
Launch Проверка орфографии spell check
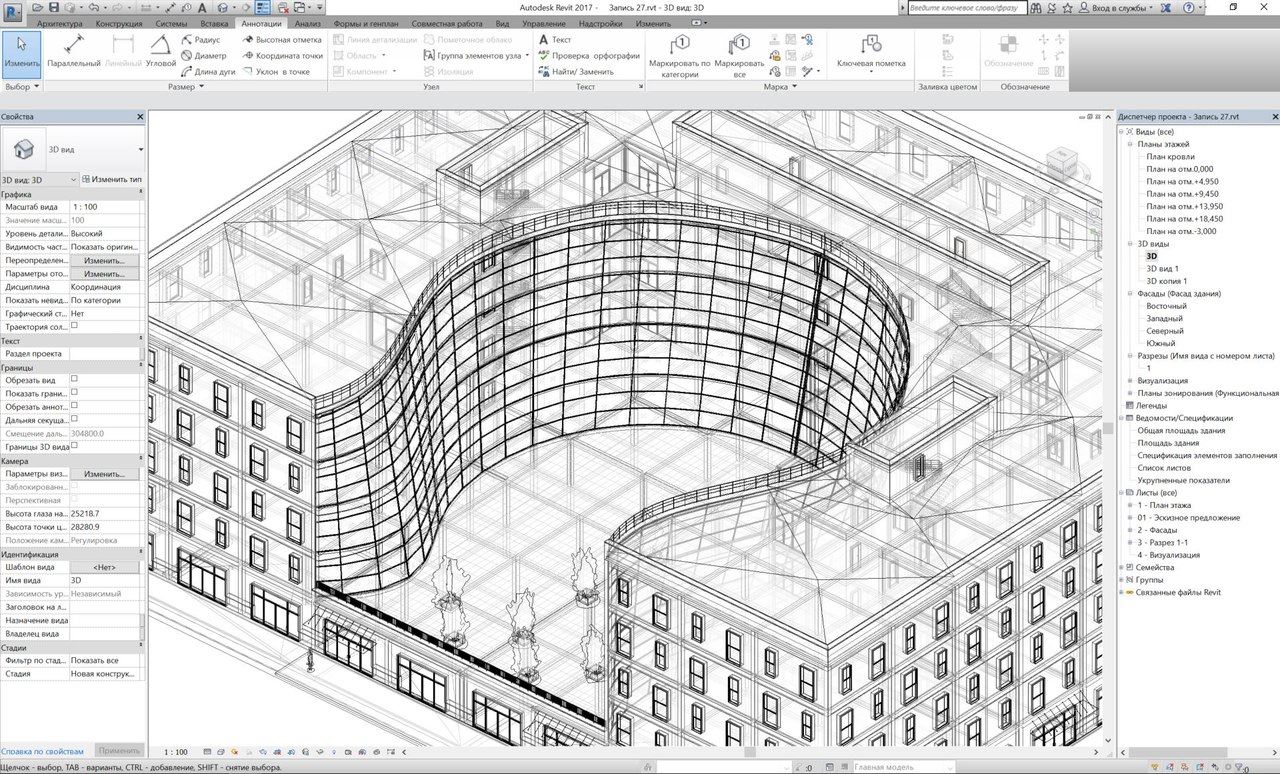588,56
